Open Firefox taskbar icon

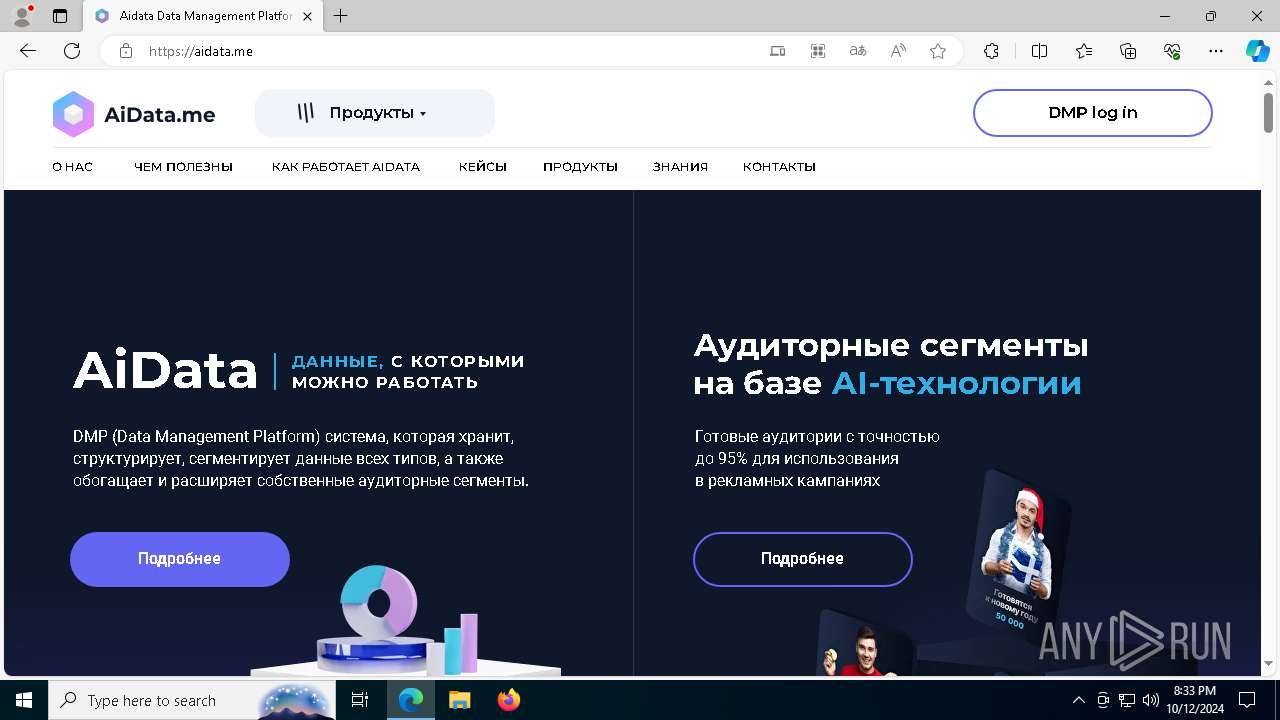pos(508,700)
